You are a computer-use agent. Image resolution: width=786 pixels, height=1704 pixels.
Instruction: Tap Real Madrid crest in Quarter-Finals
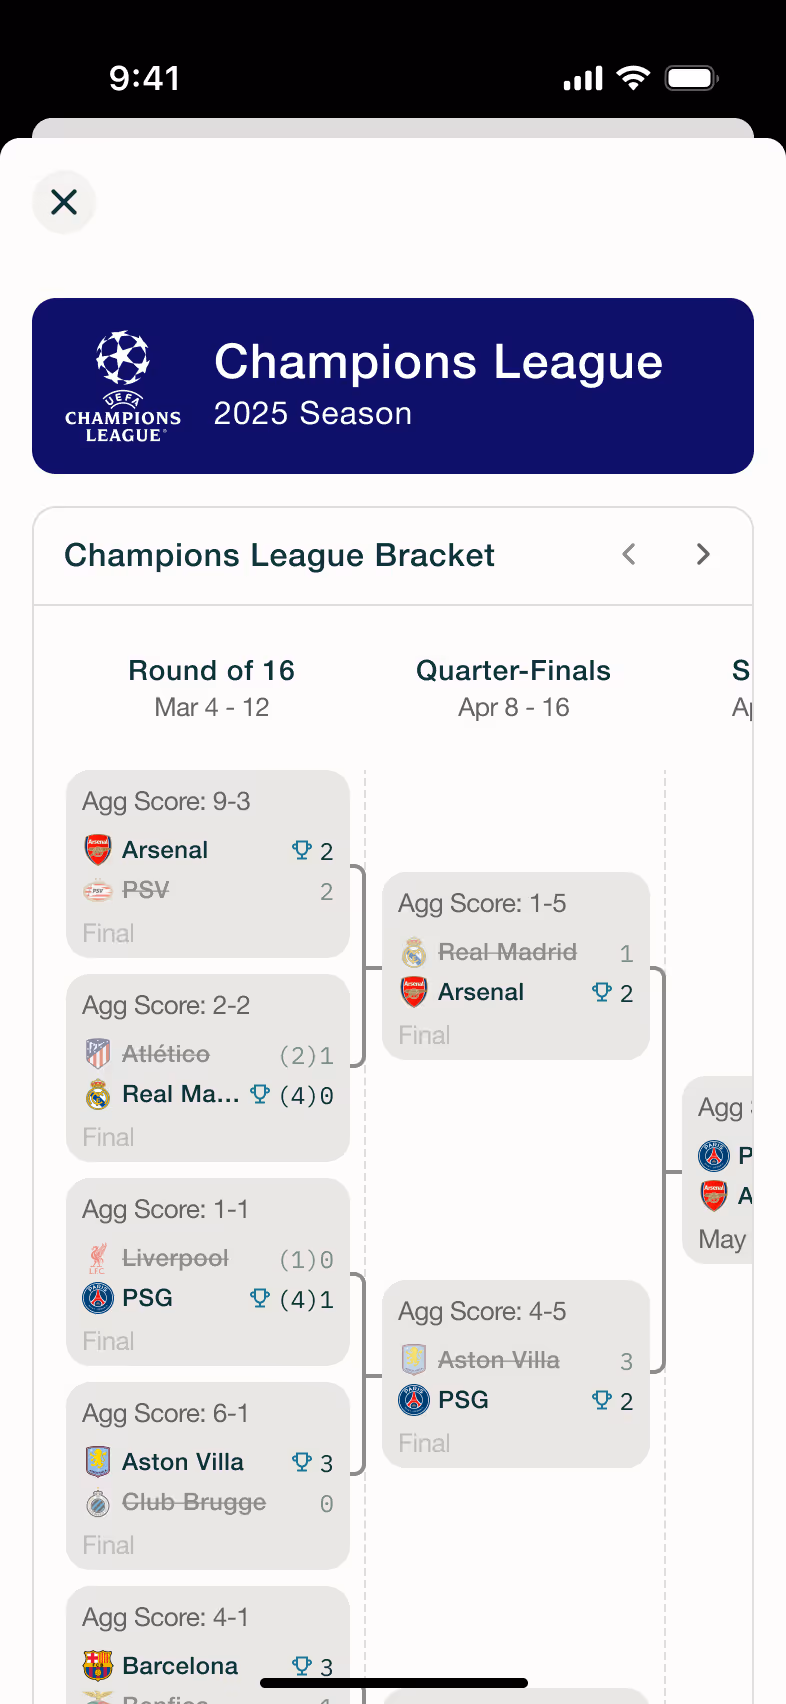point(414,952)
